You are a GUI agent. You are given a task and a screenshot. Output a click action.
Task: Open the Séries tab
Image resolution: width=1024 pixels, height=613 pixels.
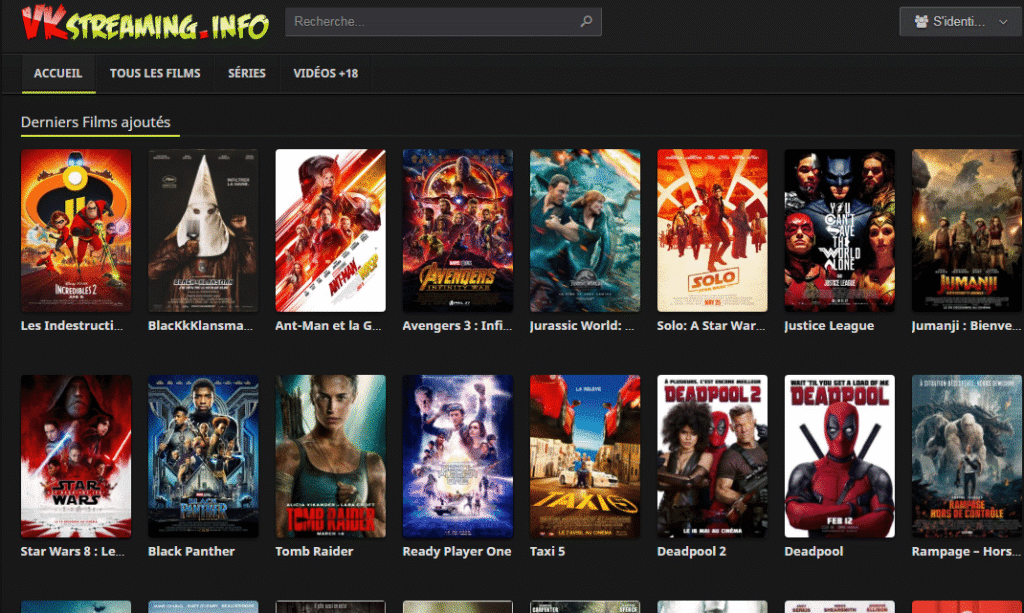coord(247,73)
